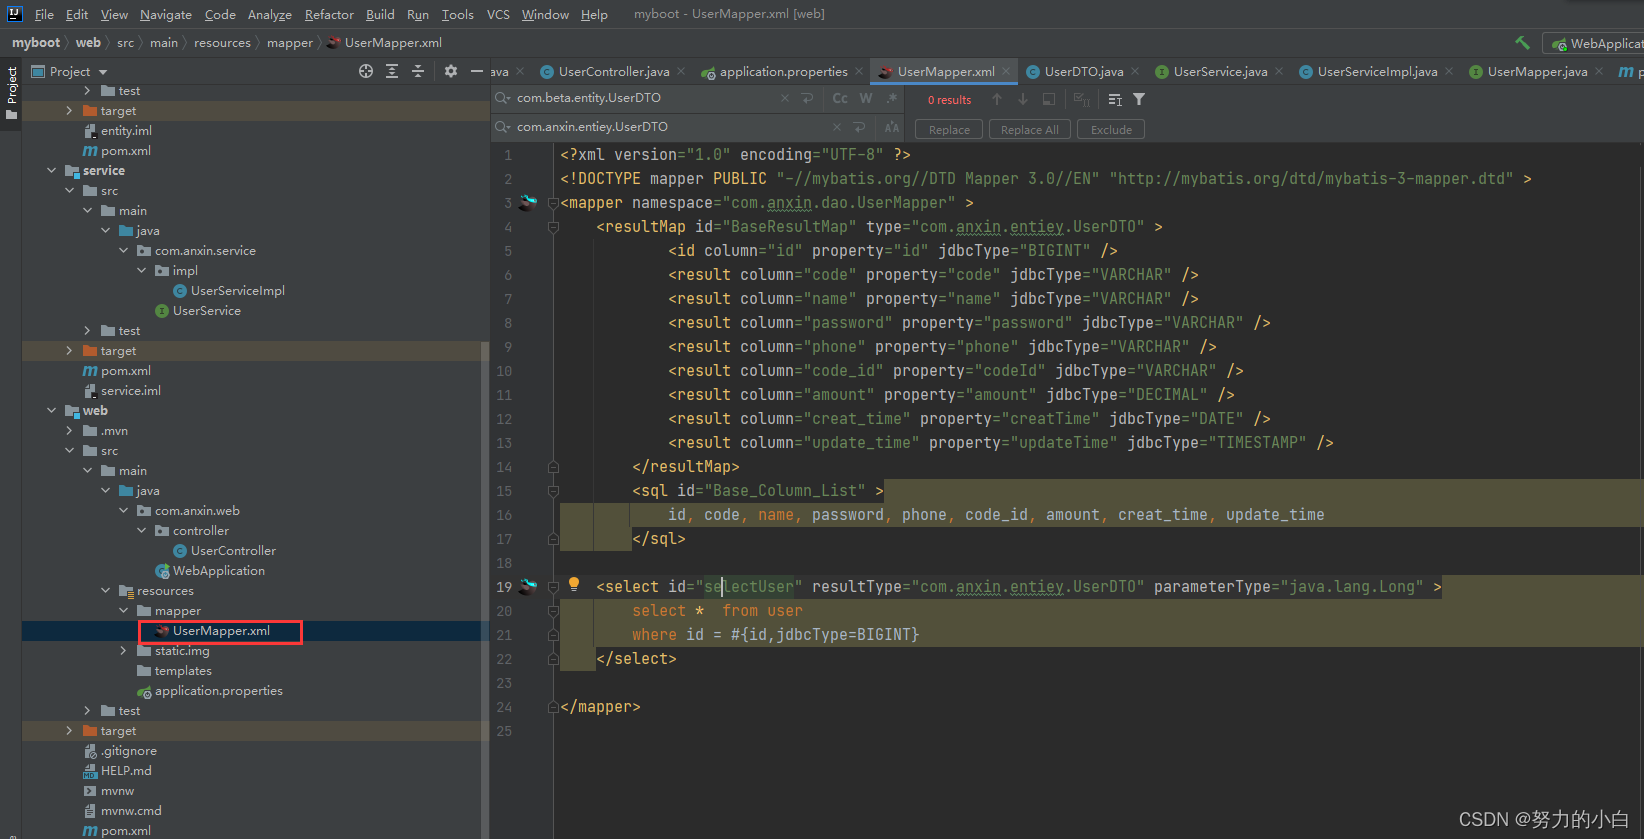Viewport: 1644px width, 839px height.
Task: Open the Project side tool tab
Action: click(12, 93)
